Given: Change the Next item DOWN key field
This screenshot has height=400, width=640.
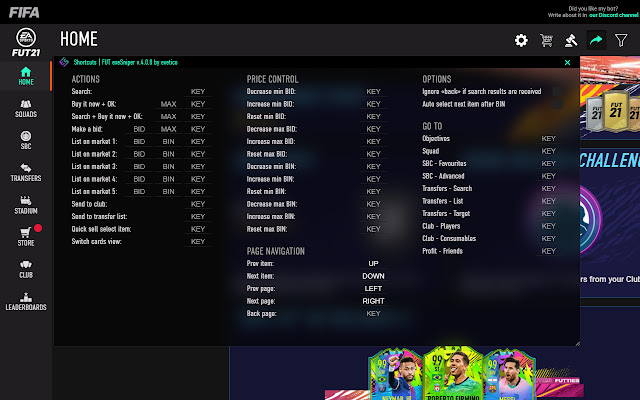Looking at the screenshot, I should (x=373, y=276).
